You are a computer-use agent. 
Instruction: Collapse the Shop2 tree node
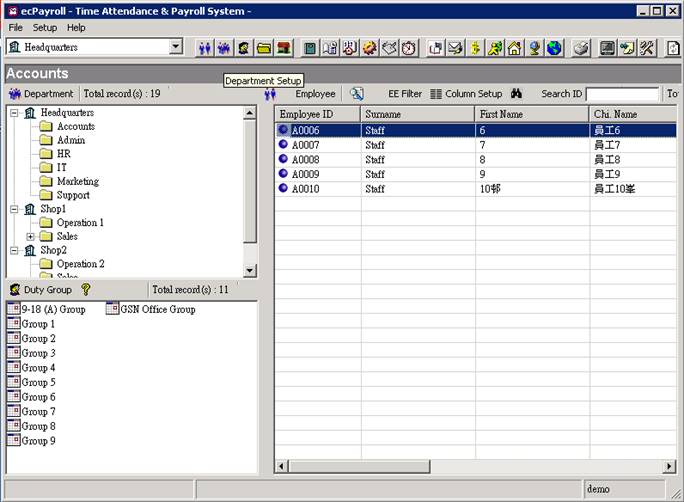14,250
